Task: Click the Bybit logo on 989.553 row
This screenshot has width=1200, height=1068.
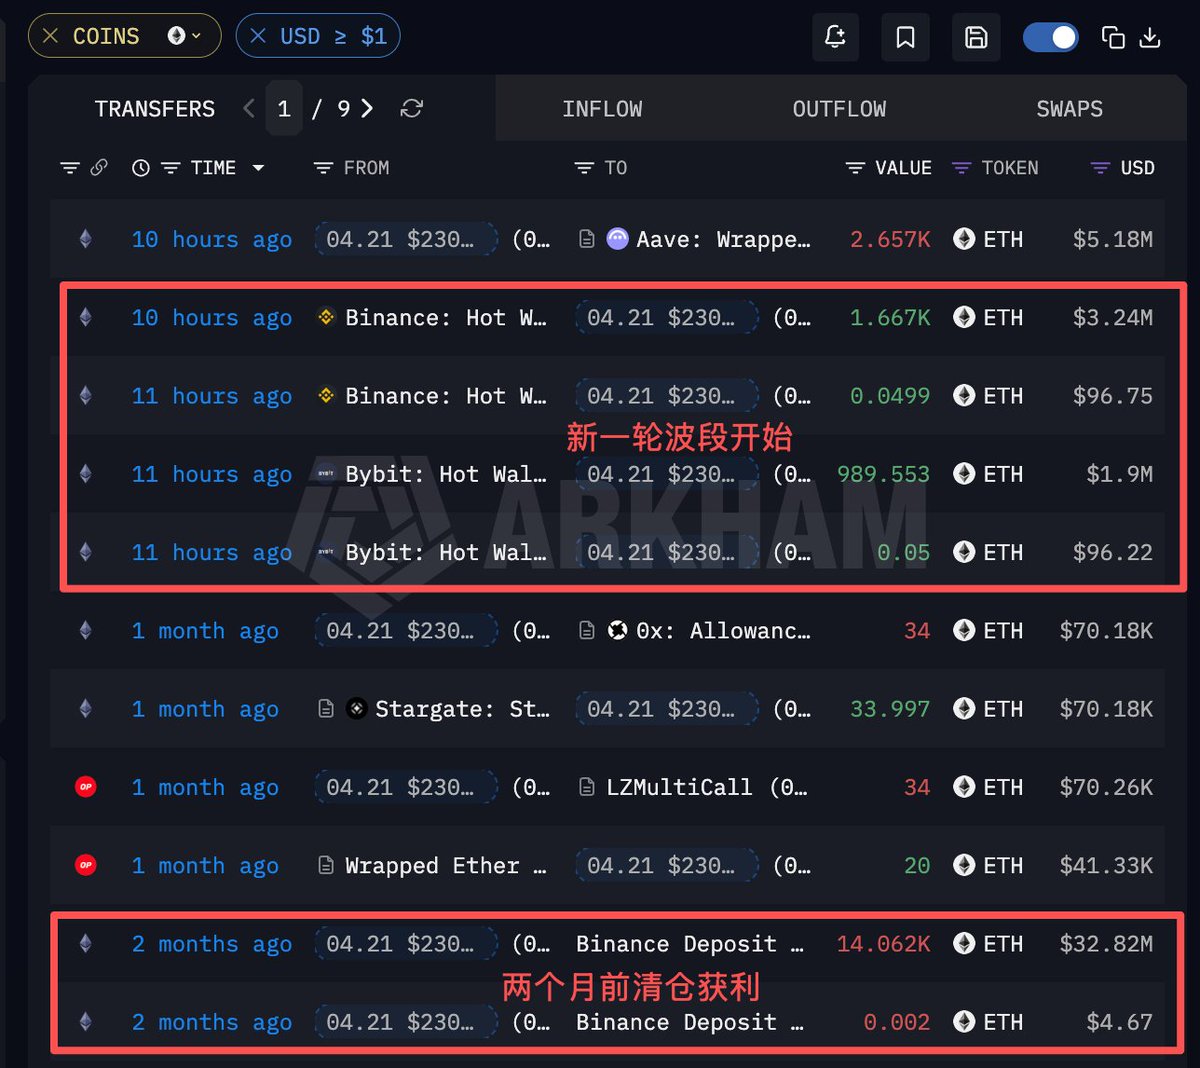Action: [x=326, y=473]
